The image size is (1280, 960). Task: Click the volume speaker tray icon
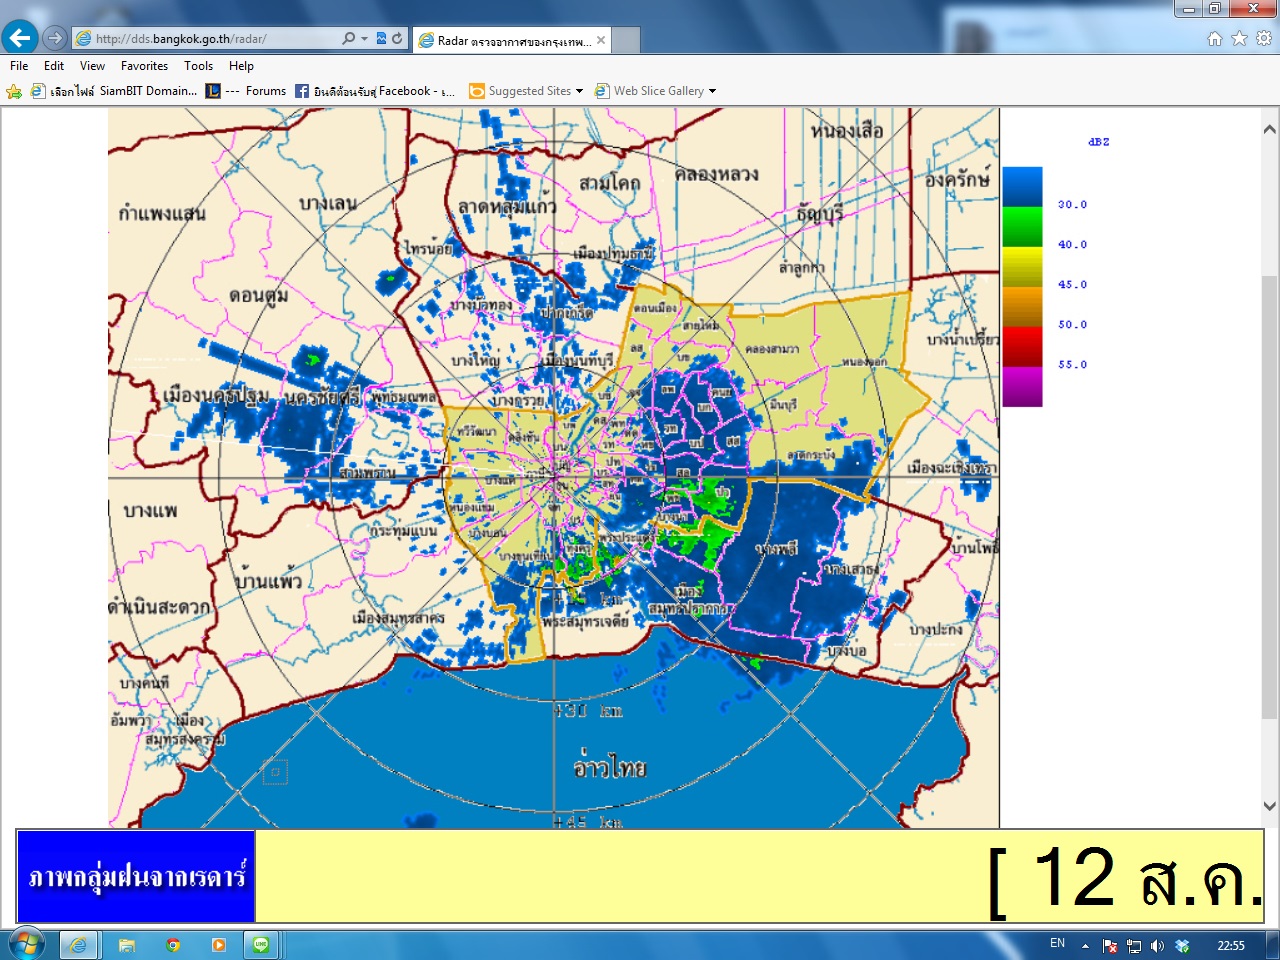click(x=1157, y=946)
